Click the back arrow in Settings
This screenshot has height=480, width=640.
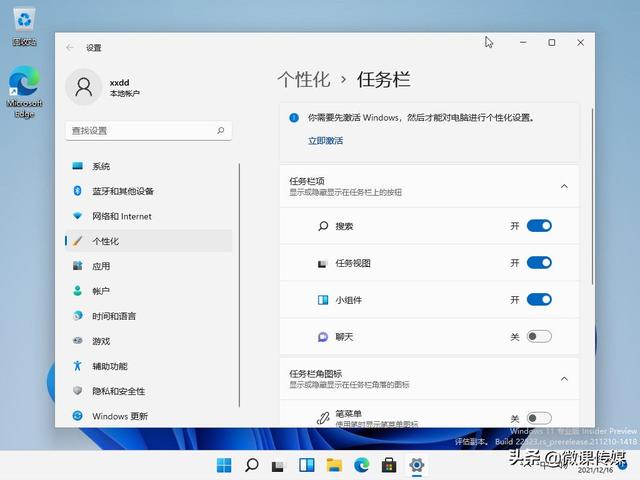pyautogui.click(x=70, y=48)
